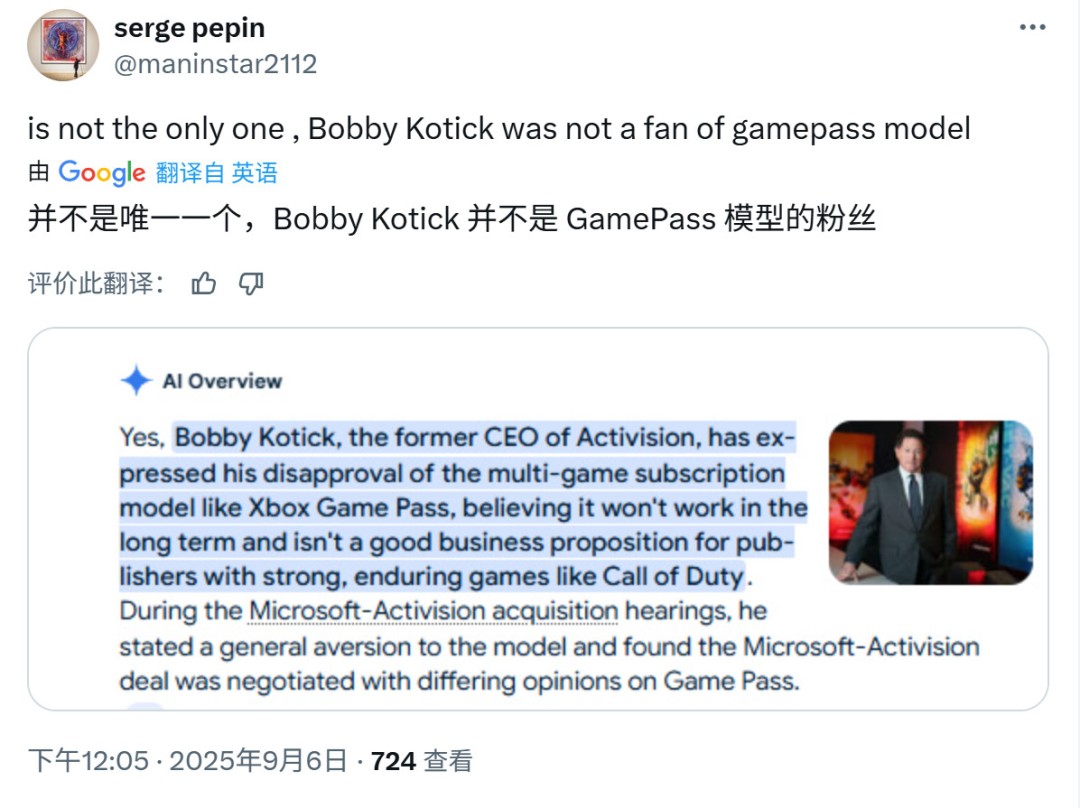
Task: Rate translation with thumbs down
Action: click(x=251, y=284)
